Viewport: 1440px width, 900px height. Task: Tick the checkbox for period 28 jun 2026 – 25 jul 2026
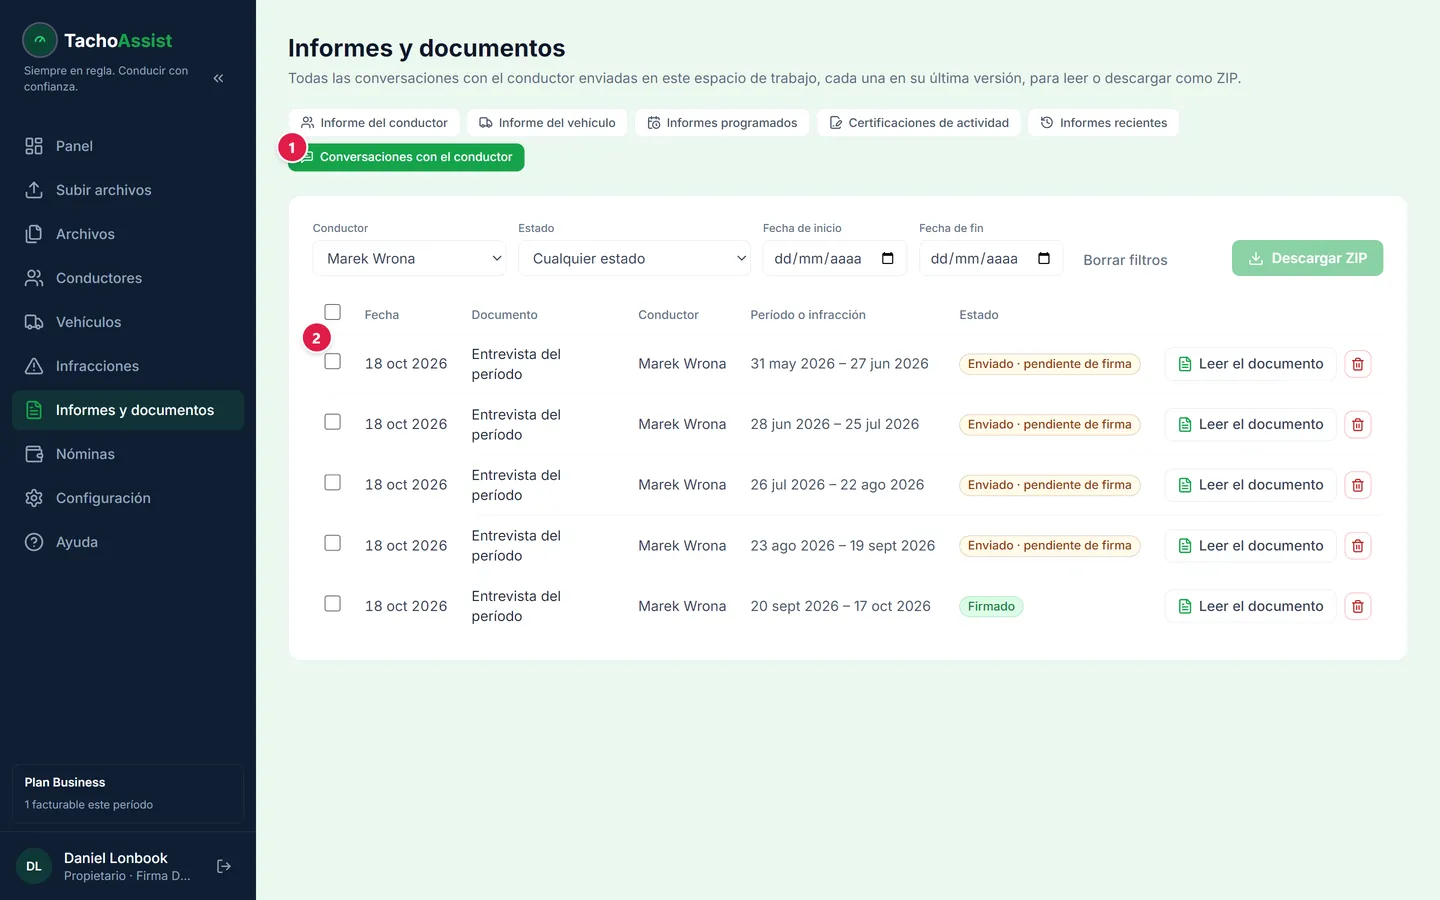click(x=333, y=422)
